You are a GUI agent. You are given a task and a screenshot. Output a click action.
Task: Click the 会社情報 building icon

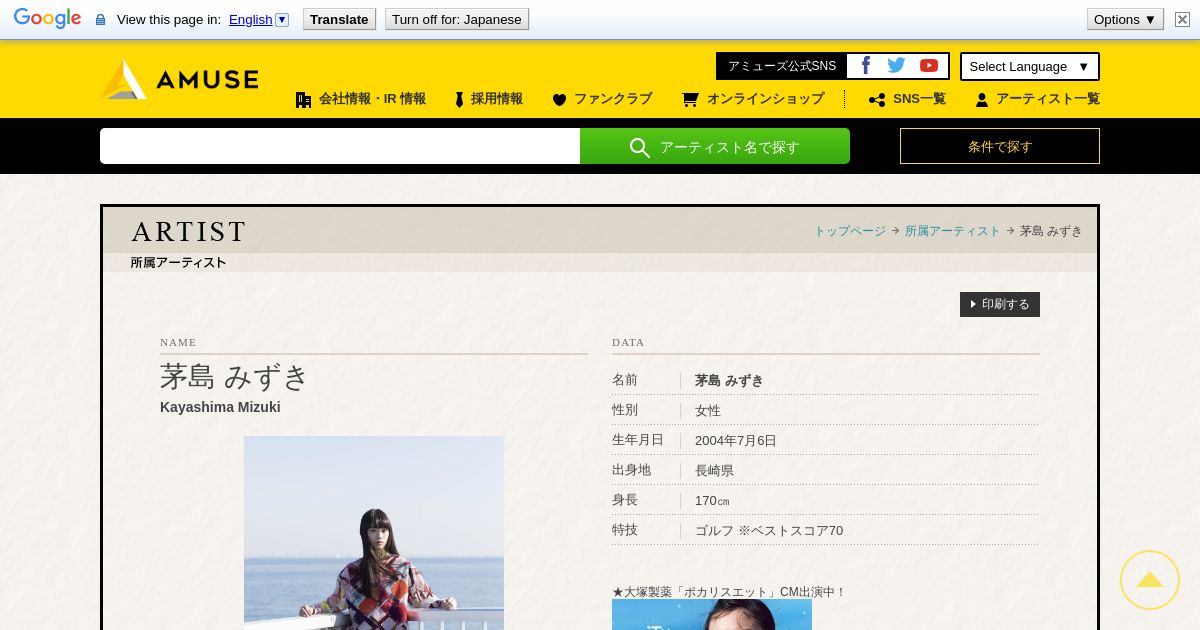tap(304, 100)
